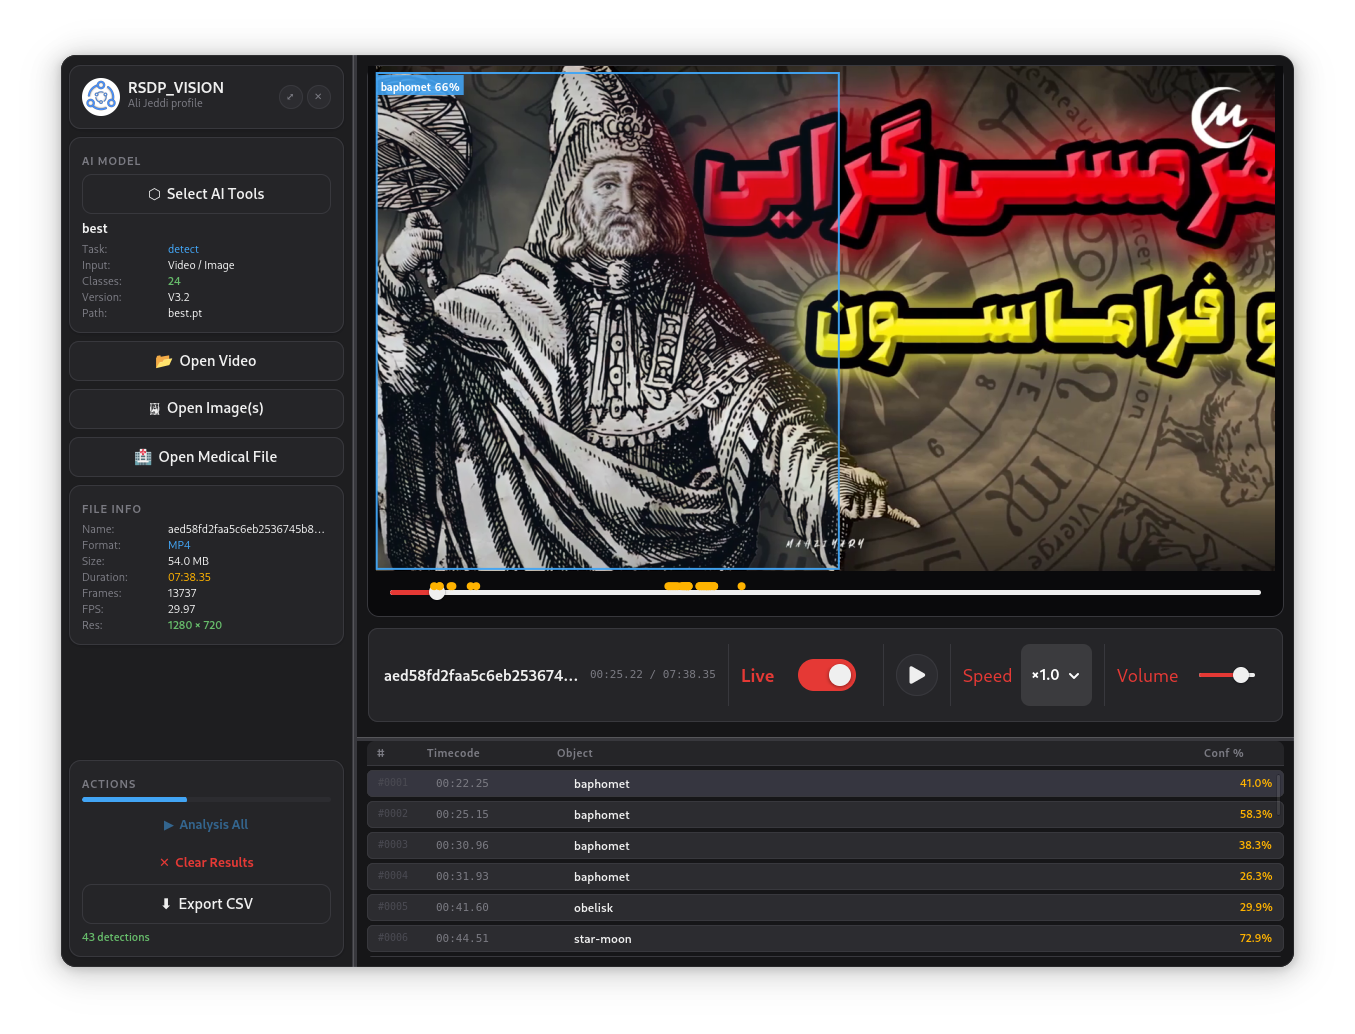Open the ×1.0 speed dropdown
The image size is (1355, 1034).
point(1056,675)
